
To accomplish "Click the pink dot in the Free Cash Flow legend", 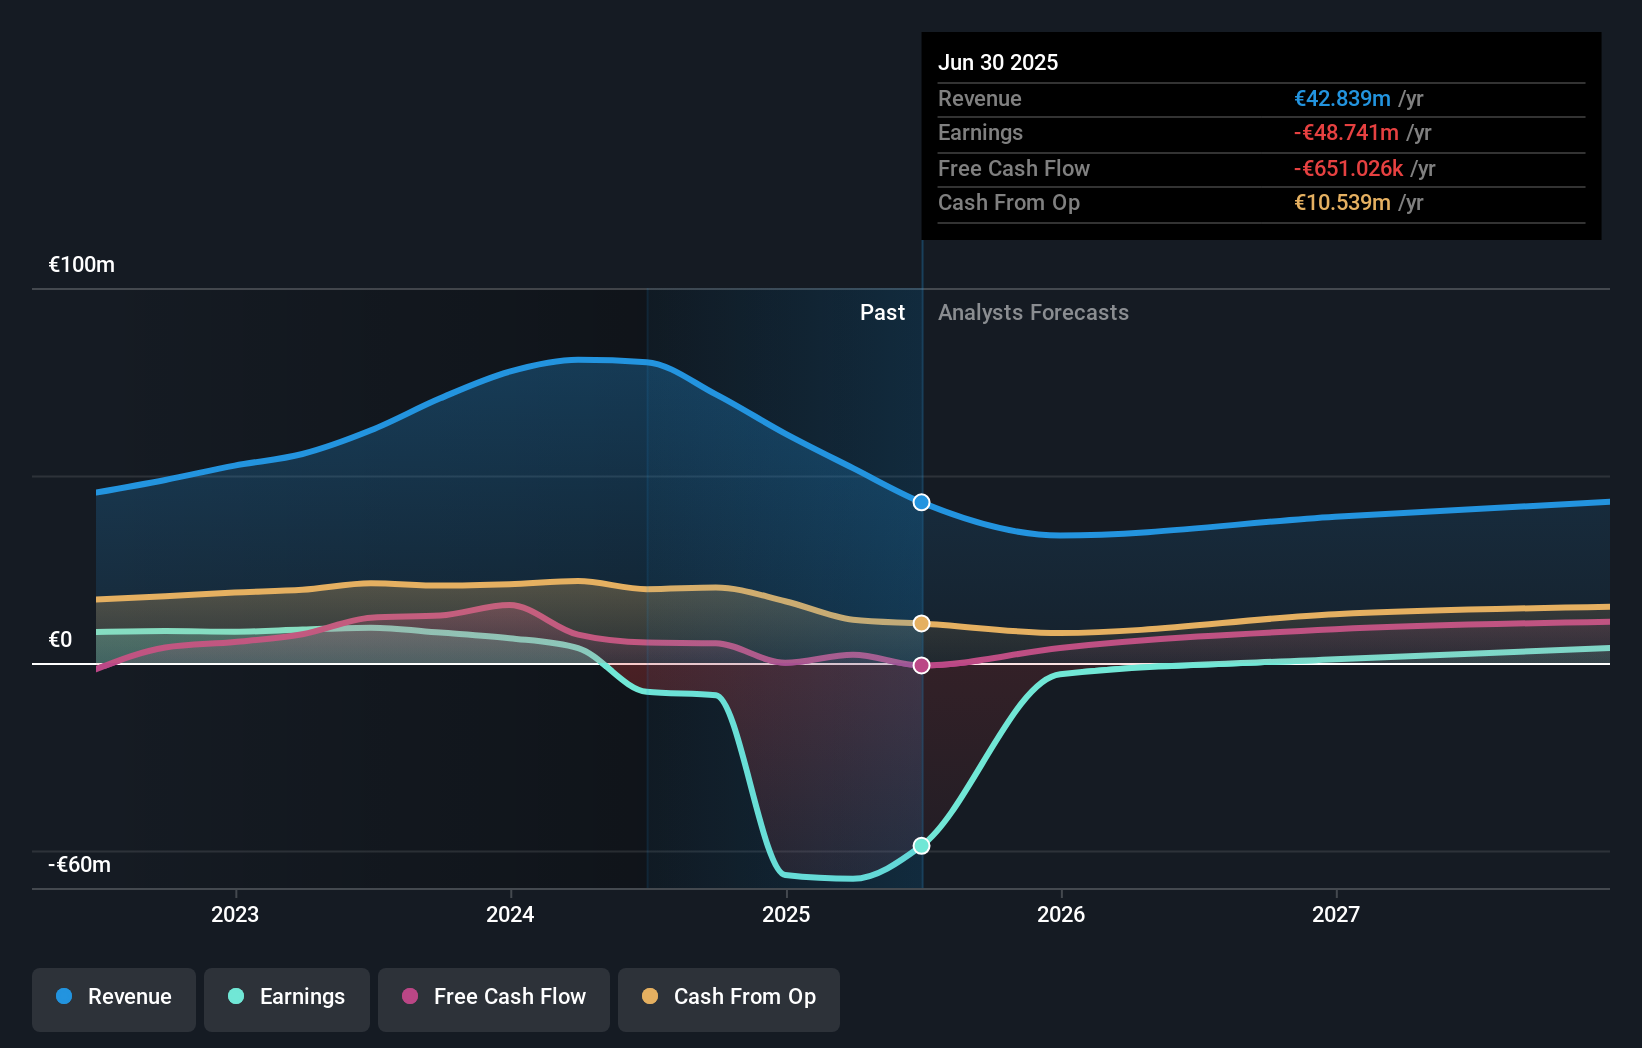I will [x=409, y=997].
